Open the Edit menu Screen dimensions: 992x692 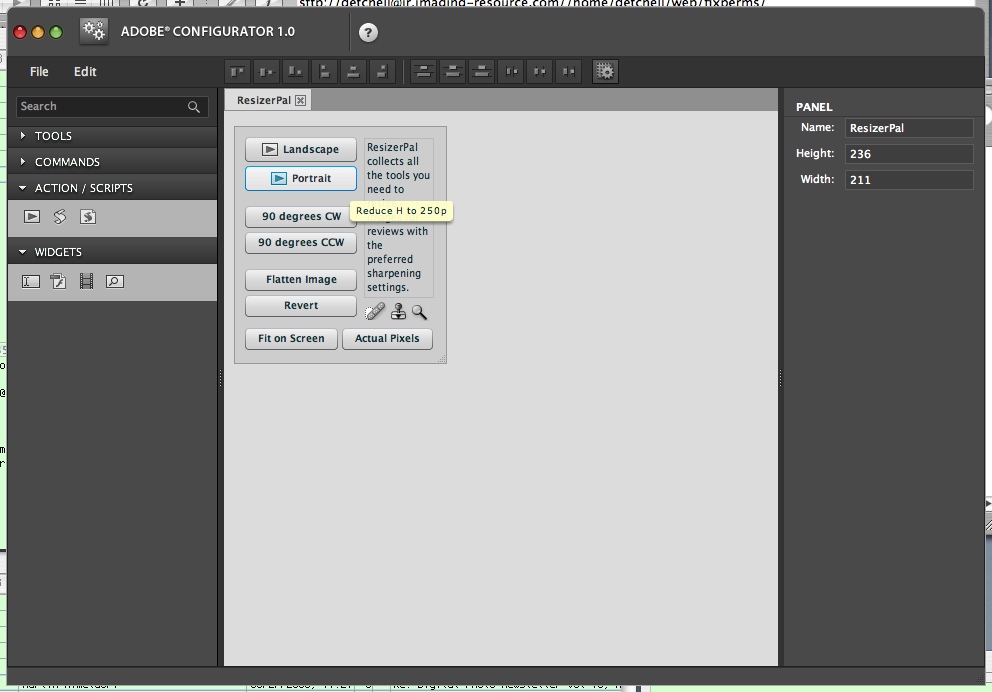point(85,72)
